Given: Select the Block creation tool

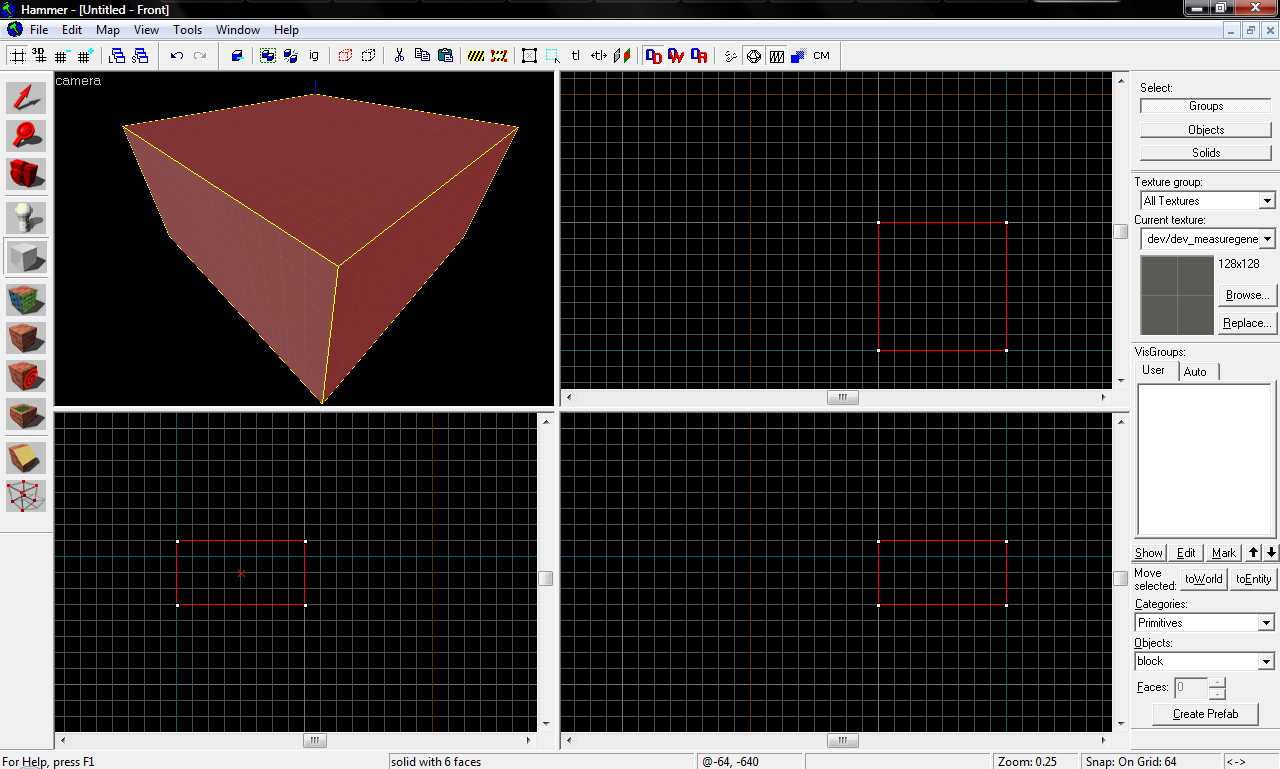Looking at the screenshot, I should pos(27,256).
